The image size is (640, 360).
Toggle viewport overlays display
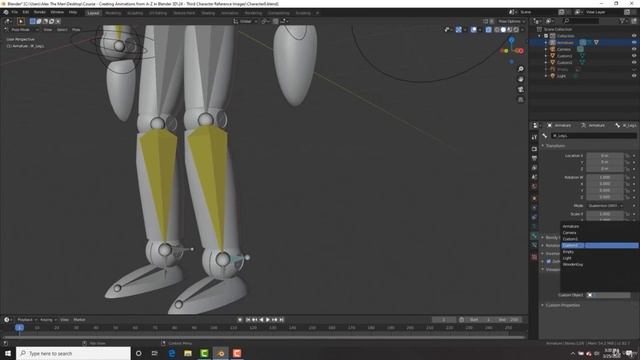473,30
